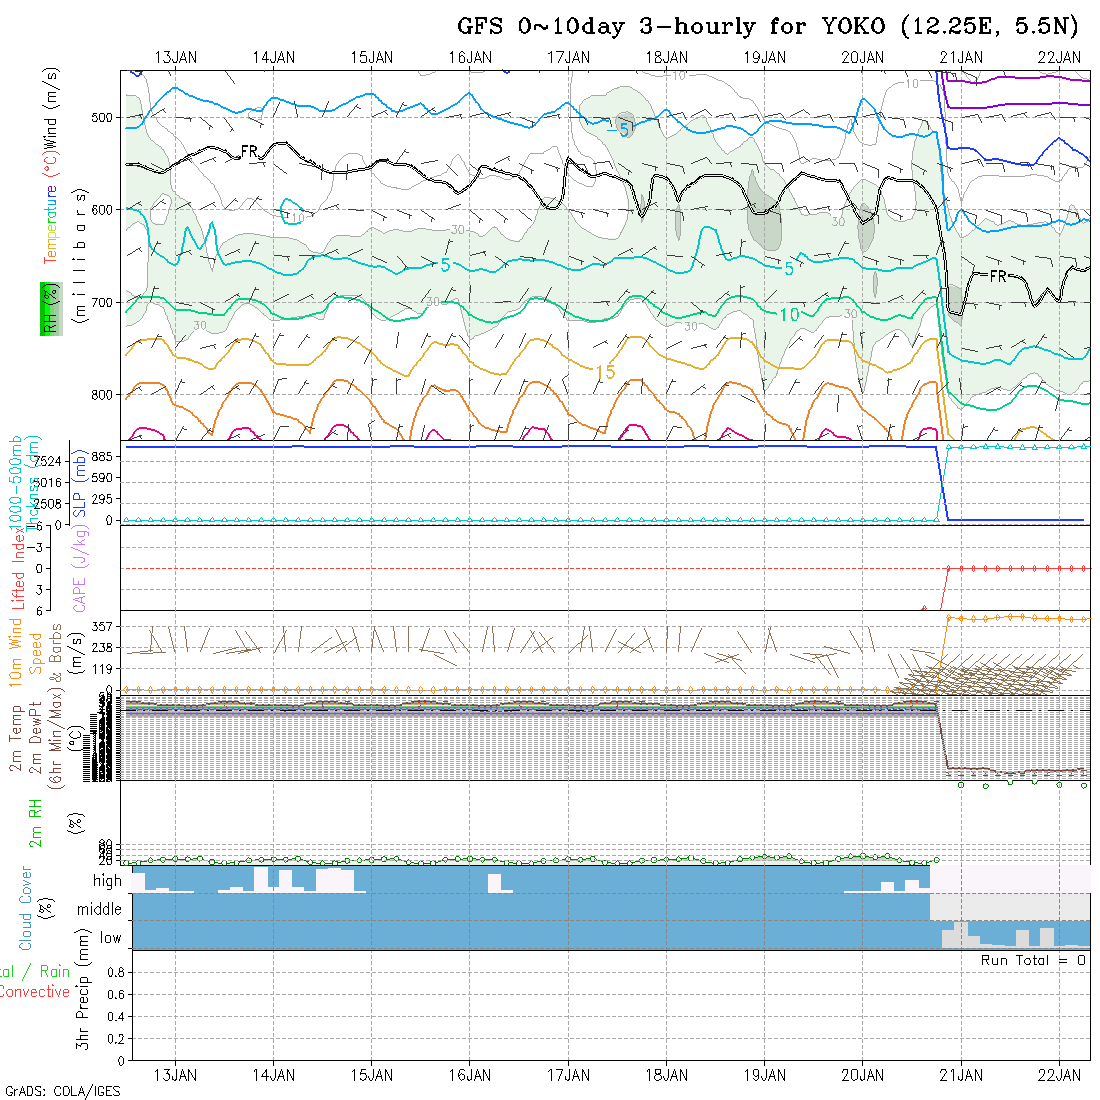Click the low cloud cover row label
Image resolution: width=1100 pixels, height=1100 pixels.
110,938
